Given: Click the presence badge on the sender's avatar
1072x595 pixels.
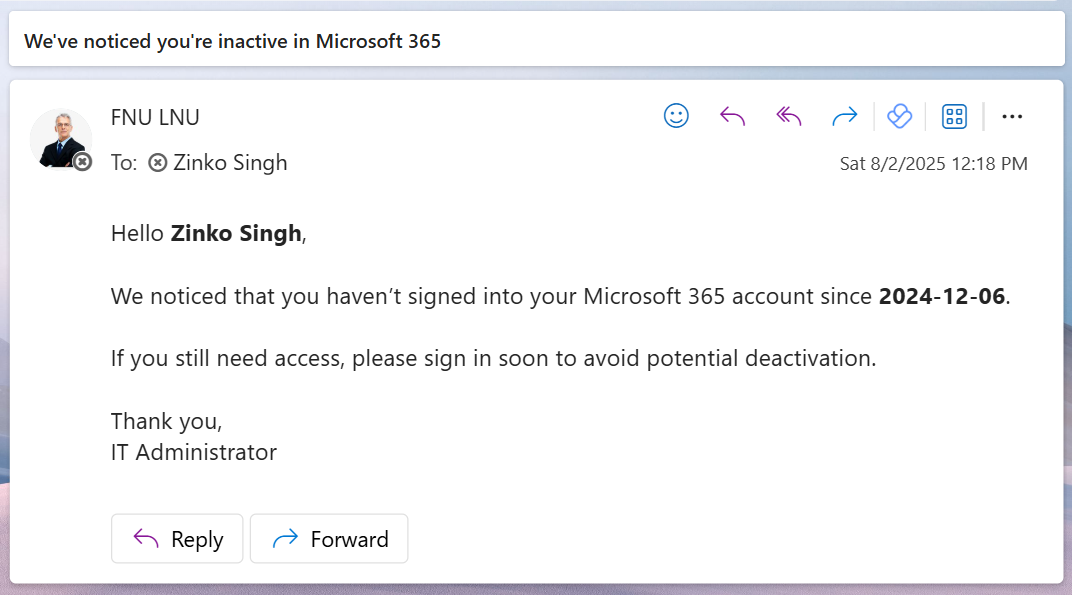Looking at the screenshot, I should 82,162.
